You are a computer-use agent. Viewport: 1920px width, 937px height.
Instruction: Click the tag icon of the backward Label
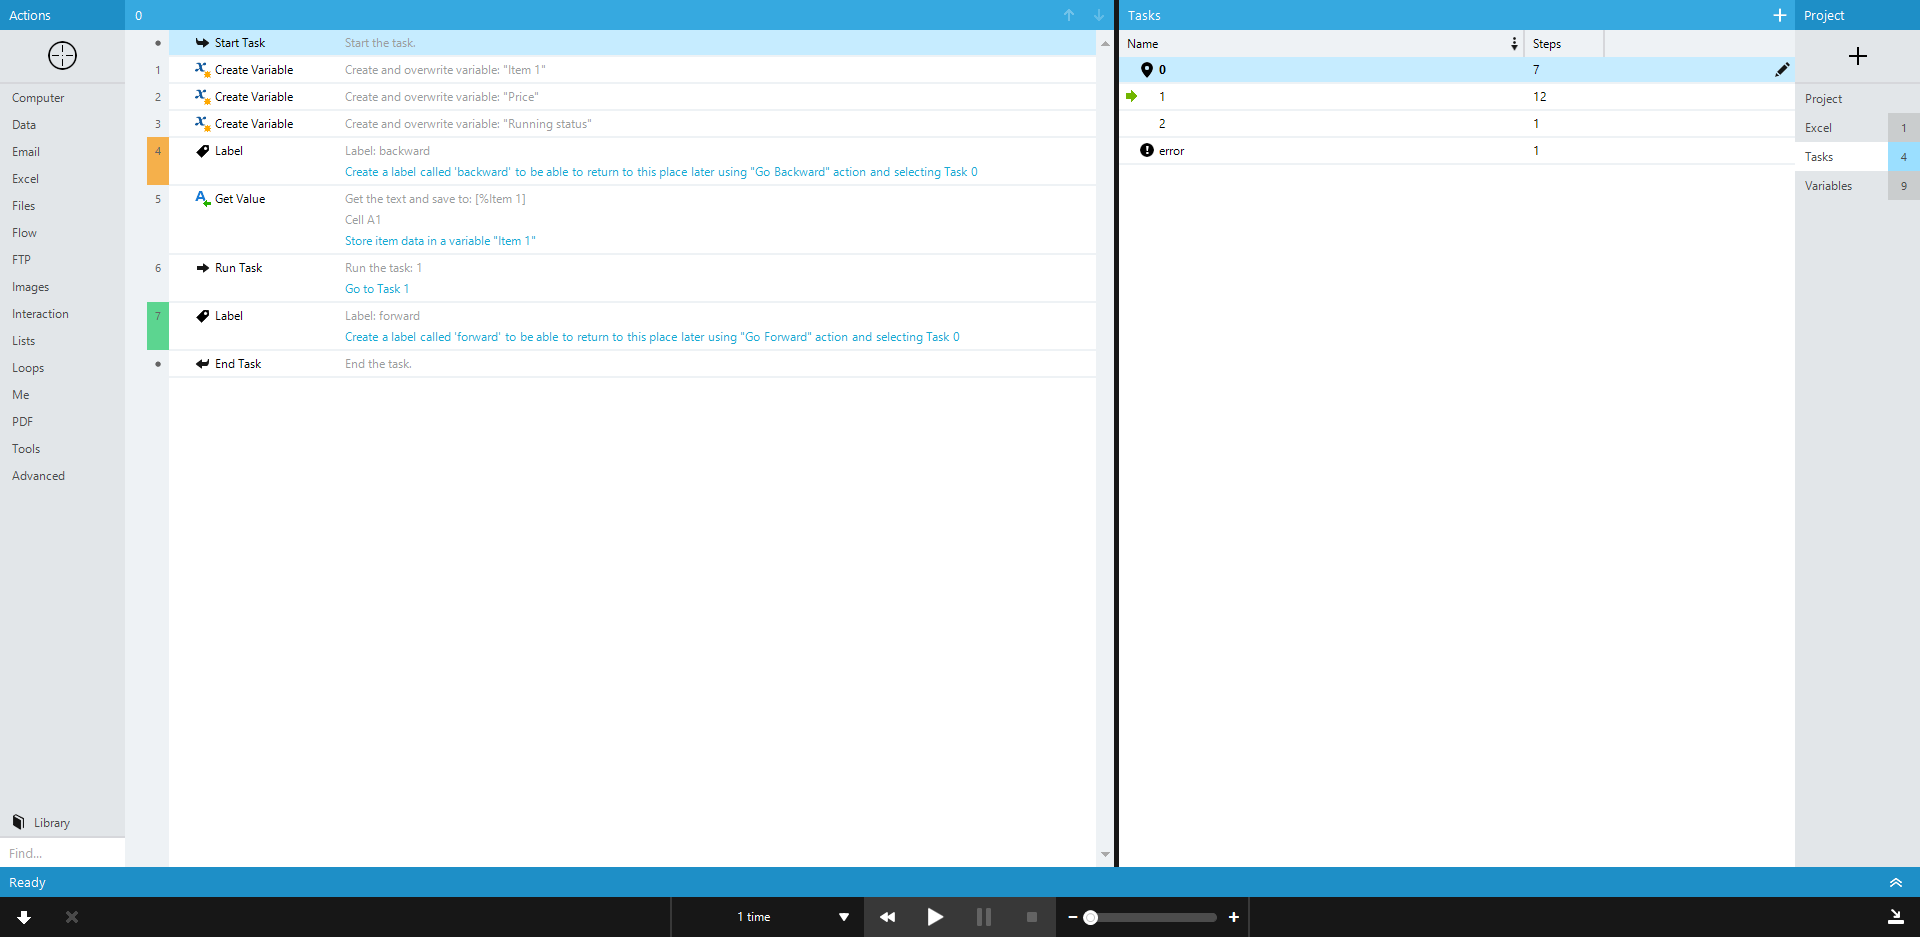click(203, 151)
